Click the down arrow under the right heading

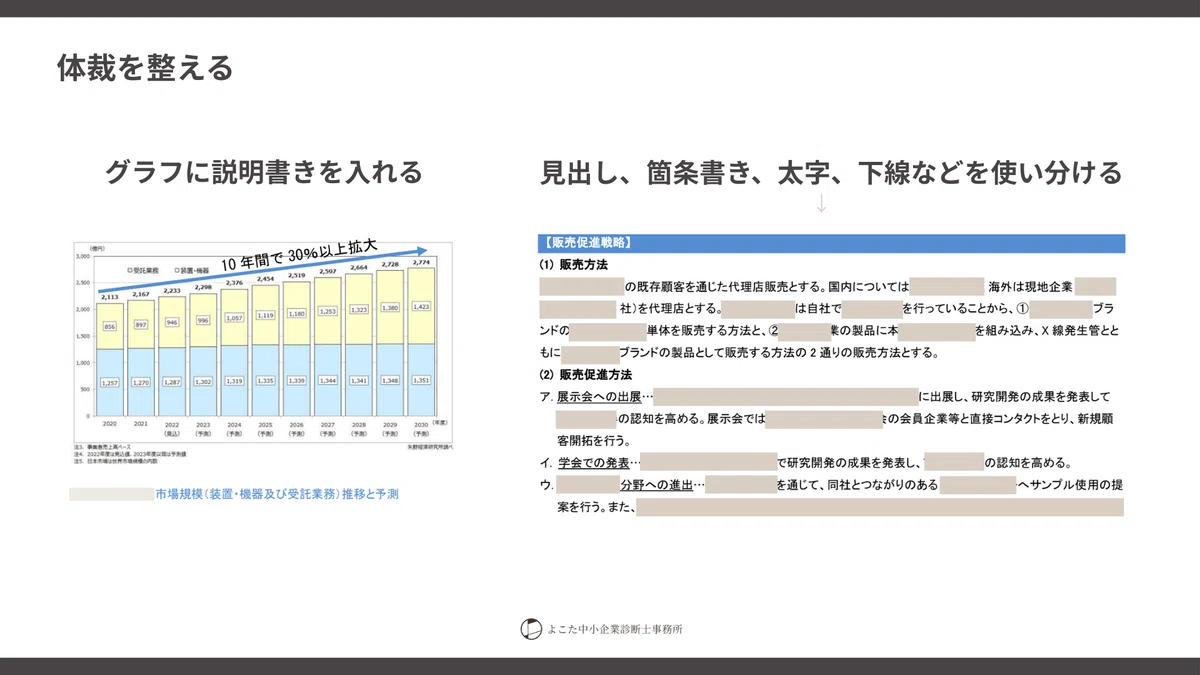tap(822, 203)
